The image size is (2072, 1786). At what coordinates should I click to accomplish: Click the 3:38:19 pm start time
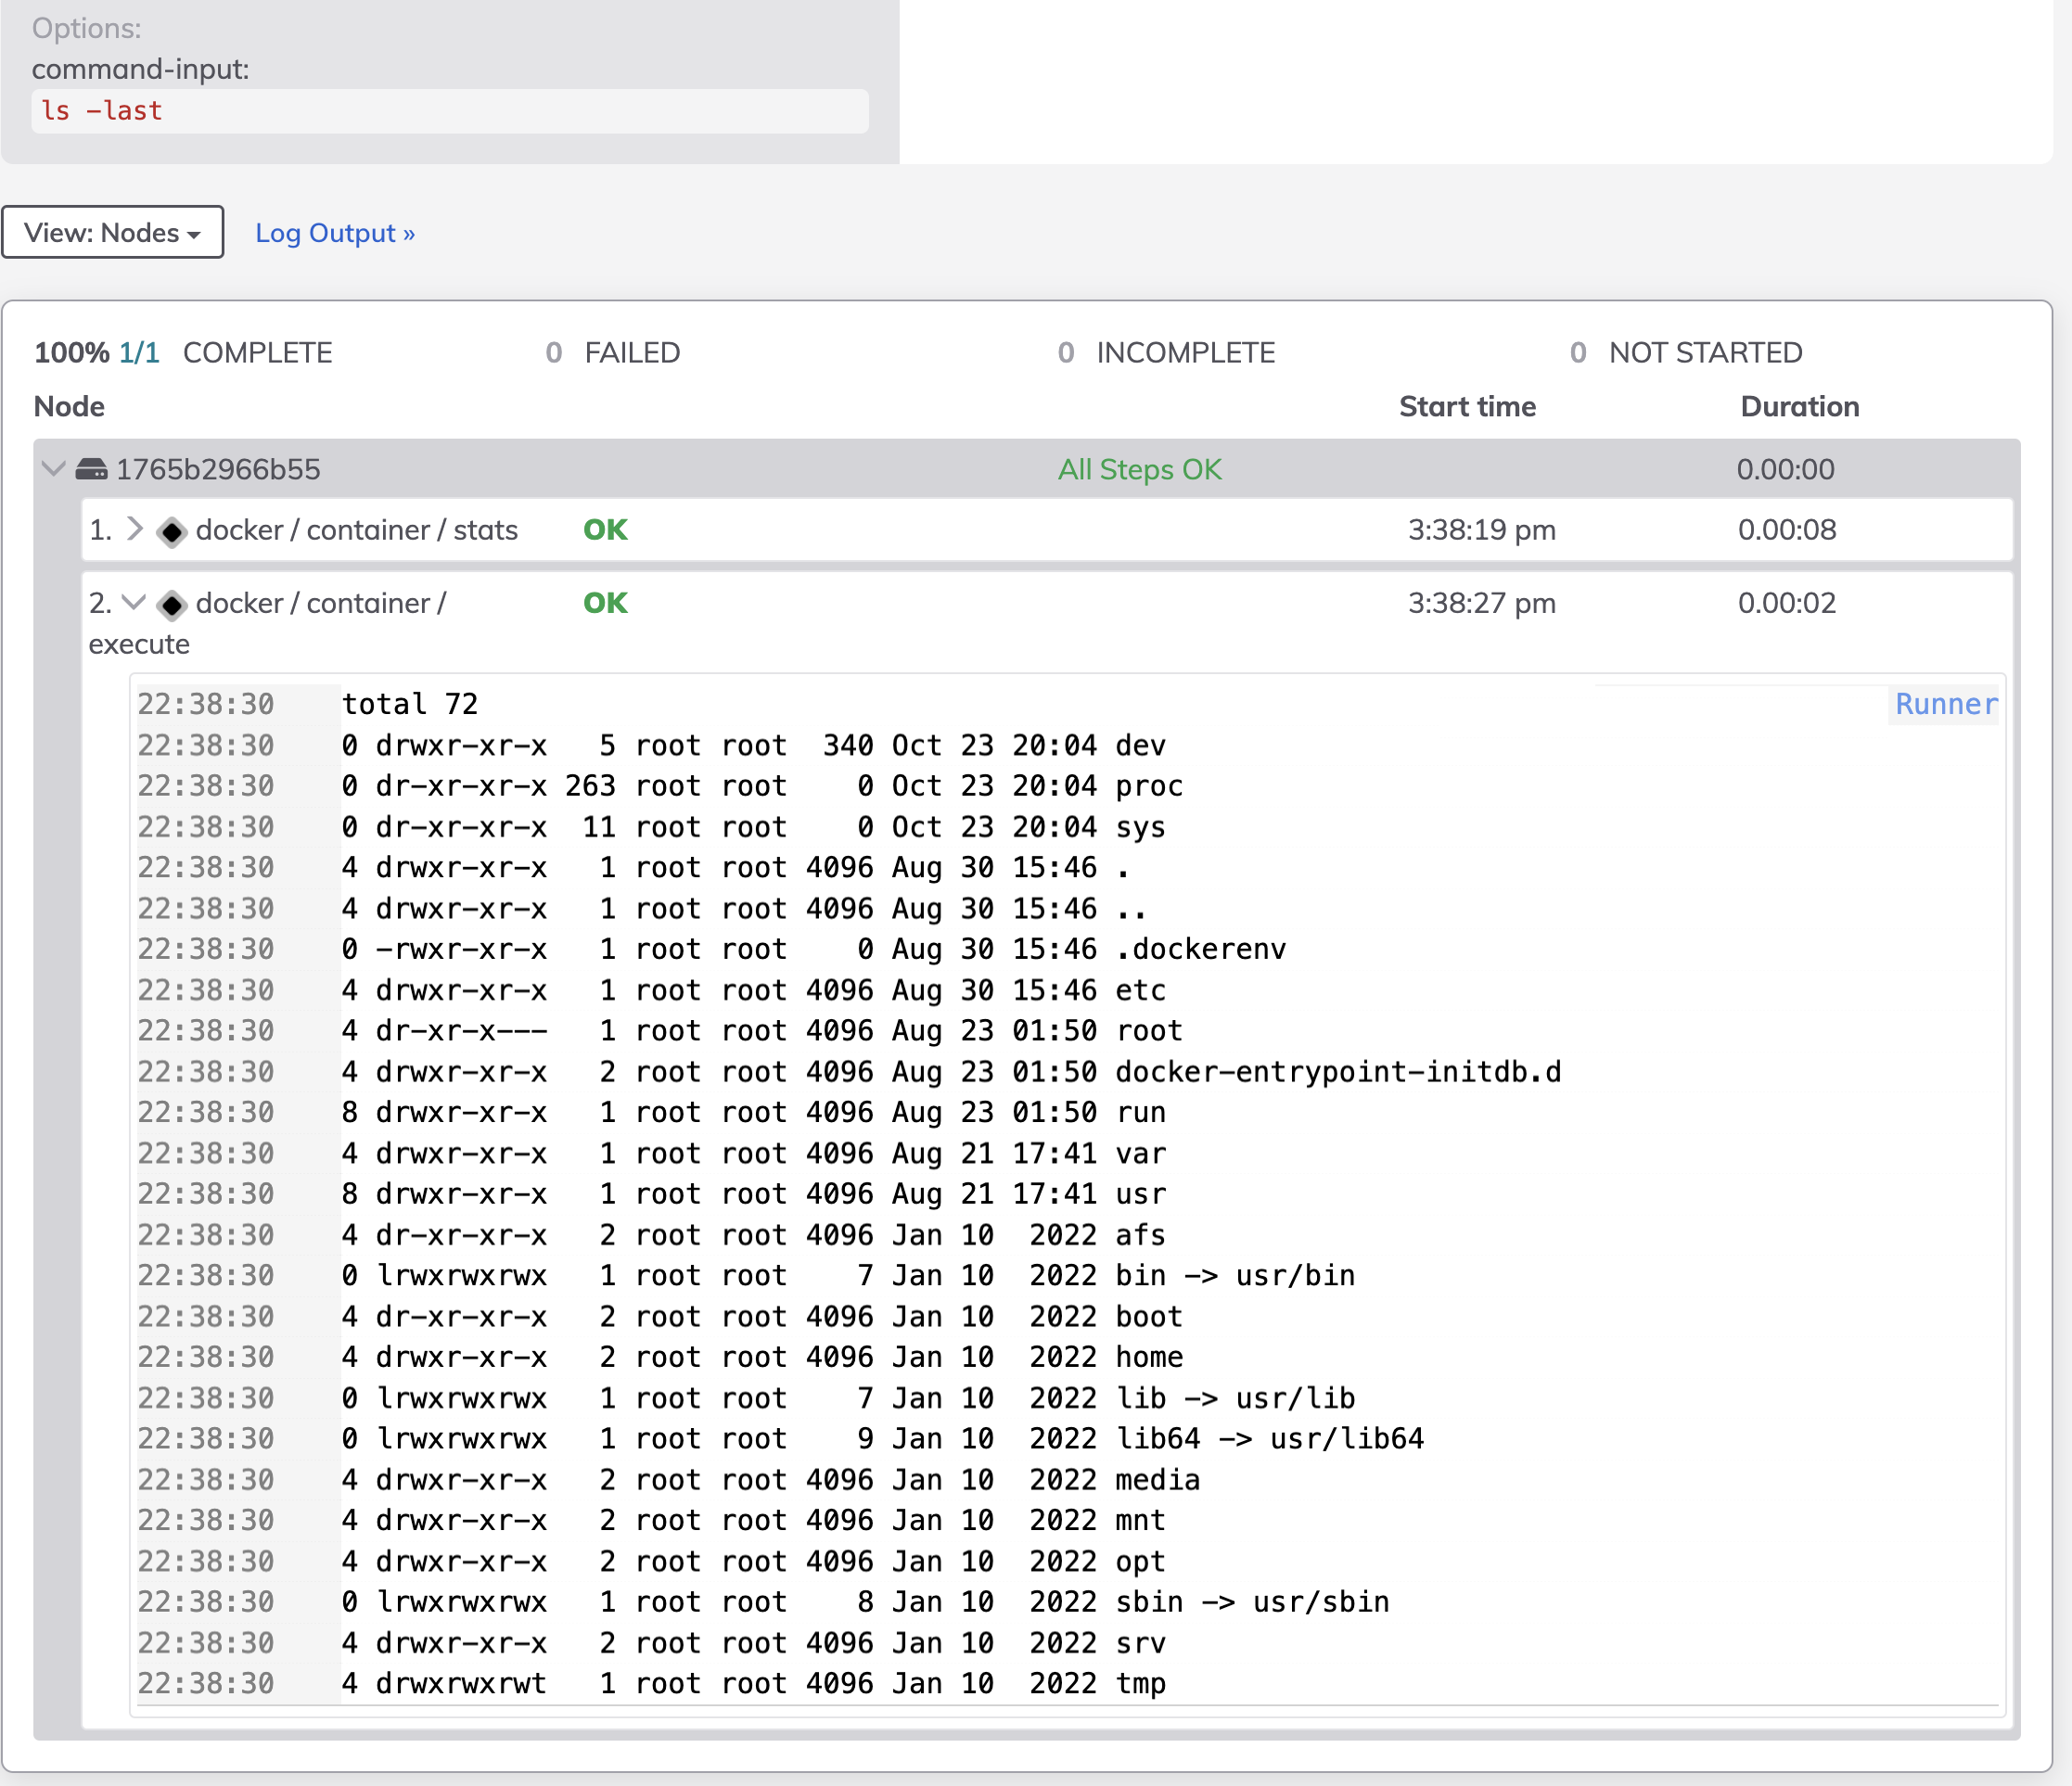(x=1482, y=530)
